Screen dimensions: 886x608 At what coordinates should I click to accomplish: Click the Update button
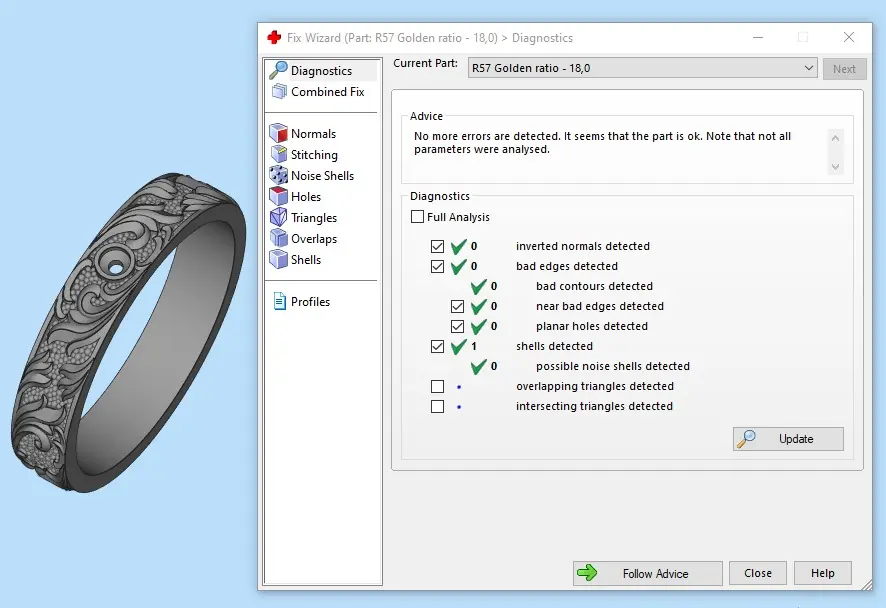(x=788, y=439)
